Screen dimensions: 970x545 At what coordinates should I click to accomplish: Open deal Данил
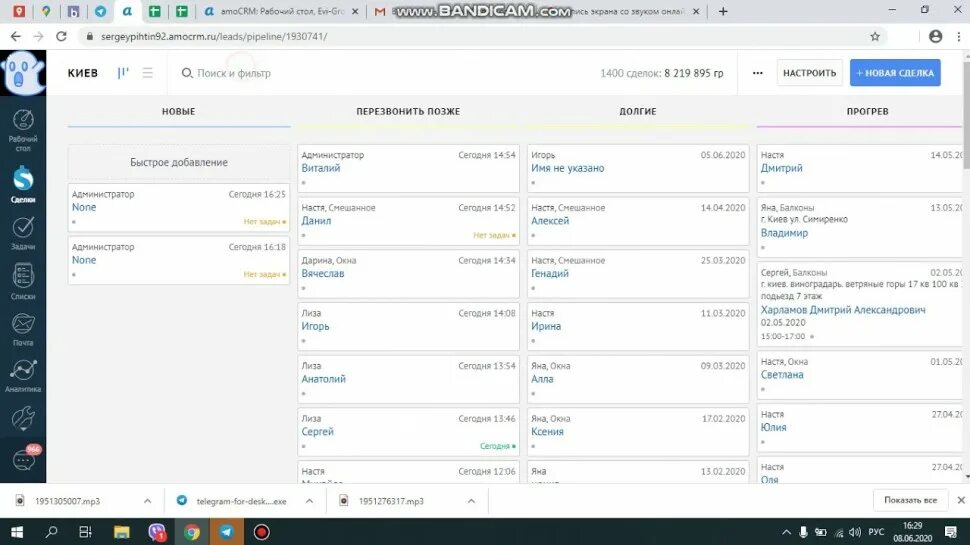[316, 221]
